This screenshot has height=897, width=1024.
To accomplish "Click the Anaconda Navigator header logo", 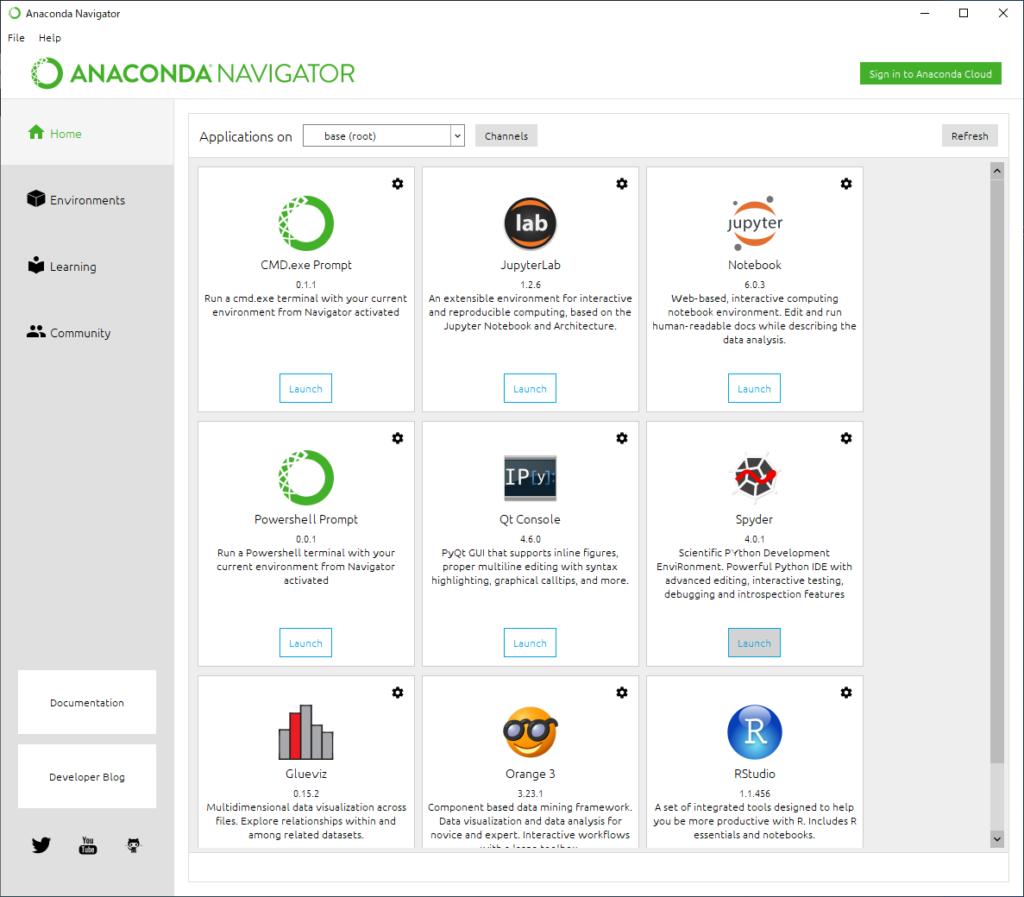I will (193, 73).
